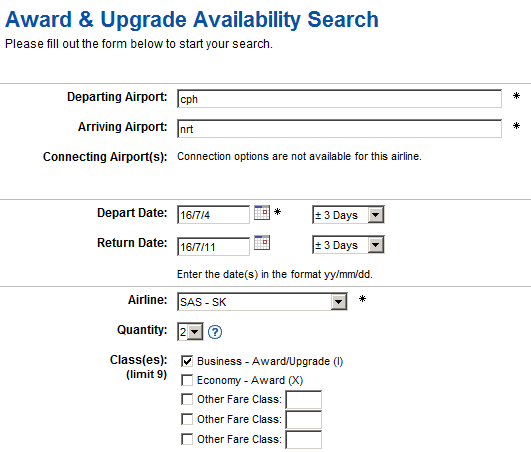The width and height of the screenshot is (531, 452).
Task: Uncheck Business - Award/Upgrade (I) checkbox
Action: point(187,361)
